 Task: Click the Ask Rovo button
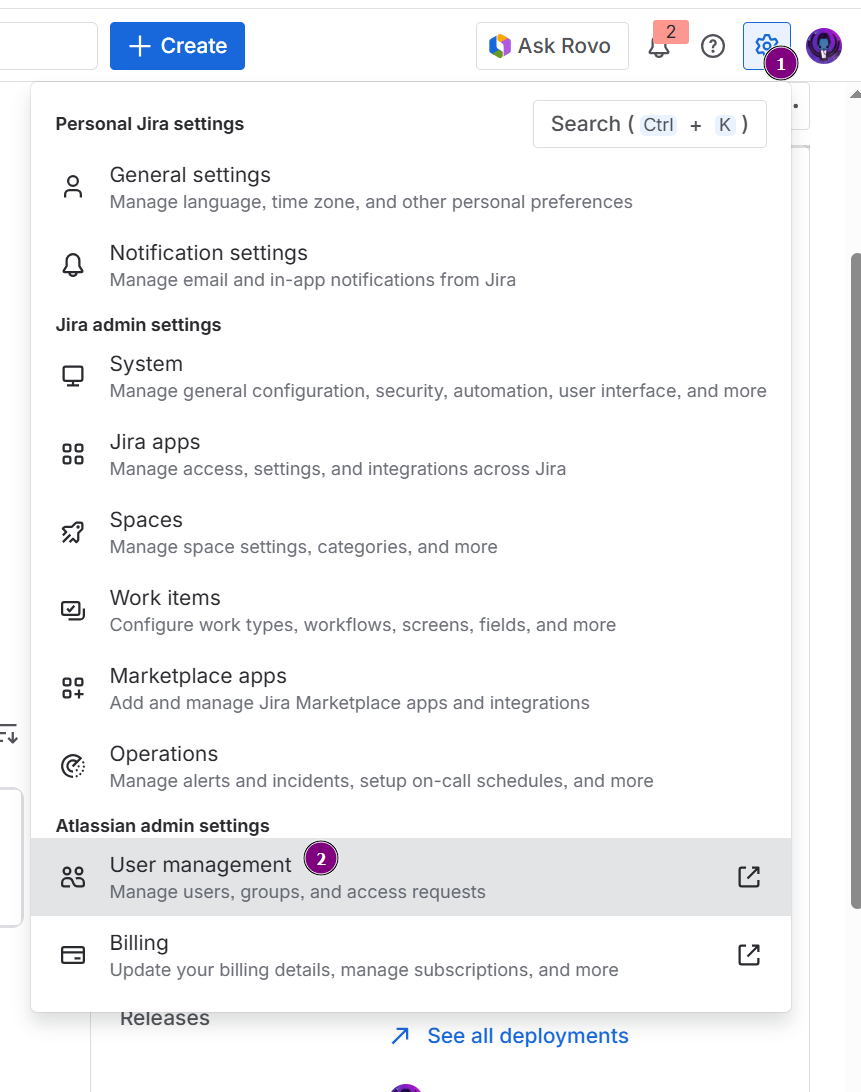[552, 45]
